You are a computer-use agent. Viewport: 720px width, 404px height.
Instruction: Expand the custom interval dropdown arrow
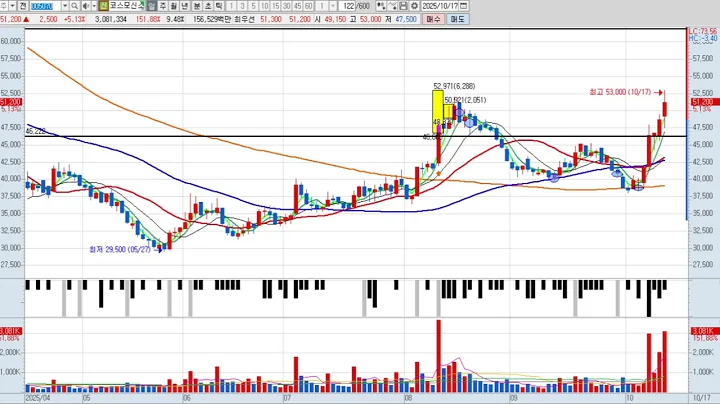(333, 6)
